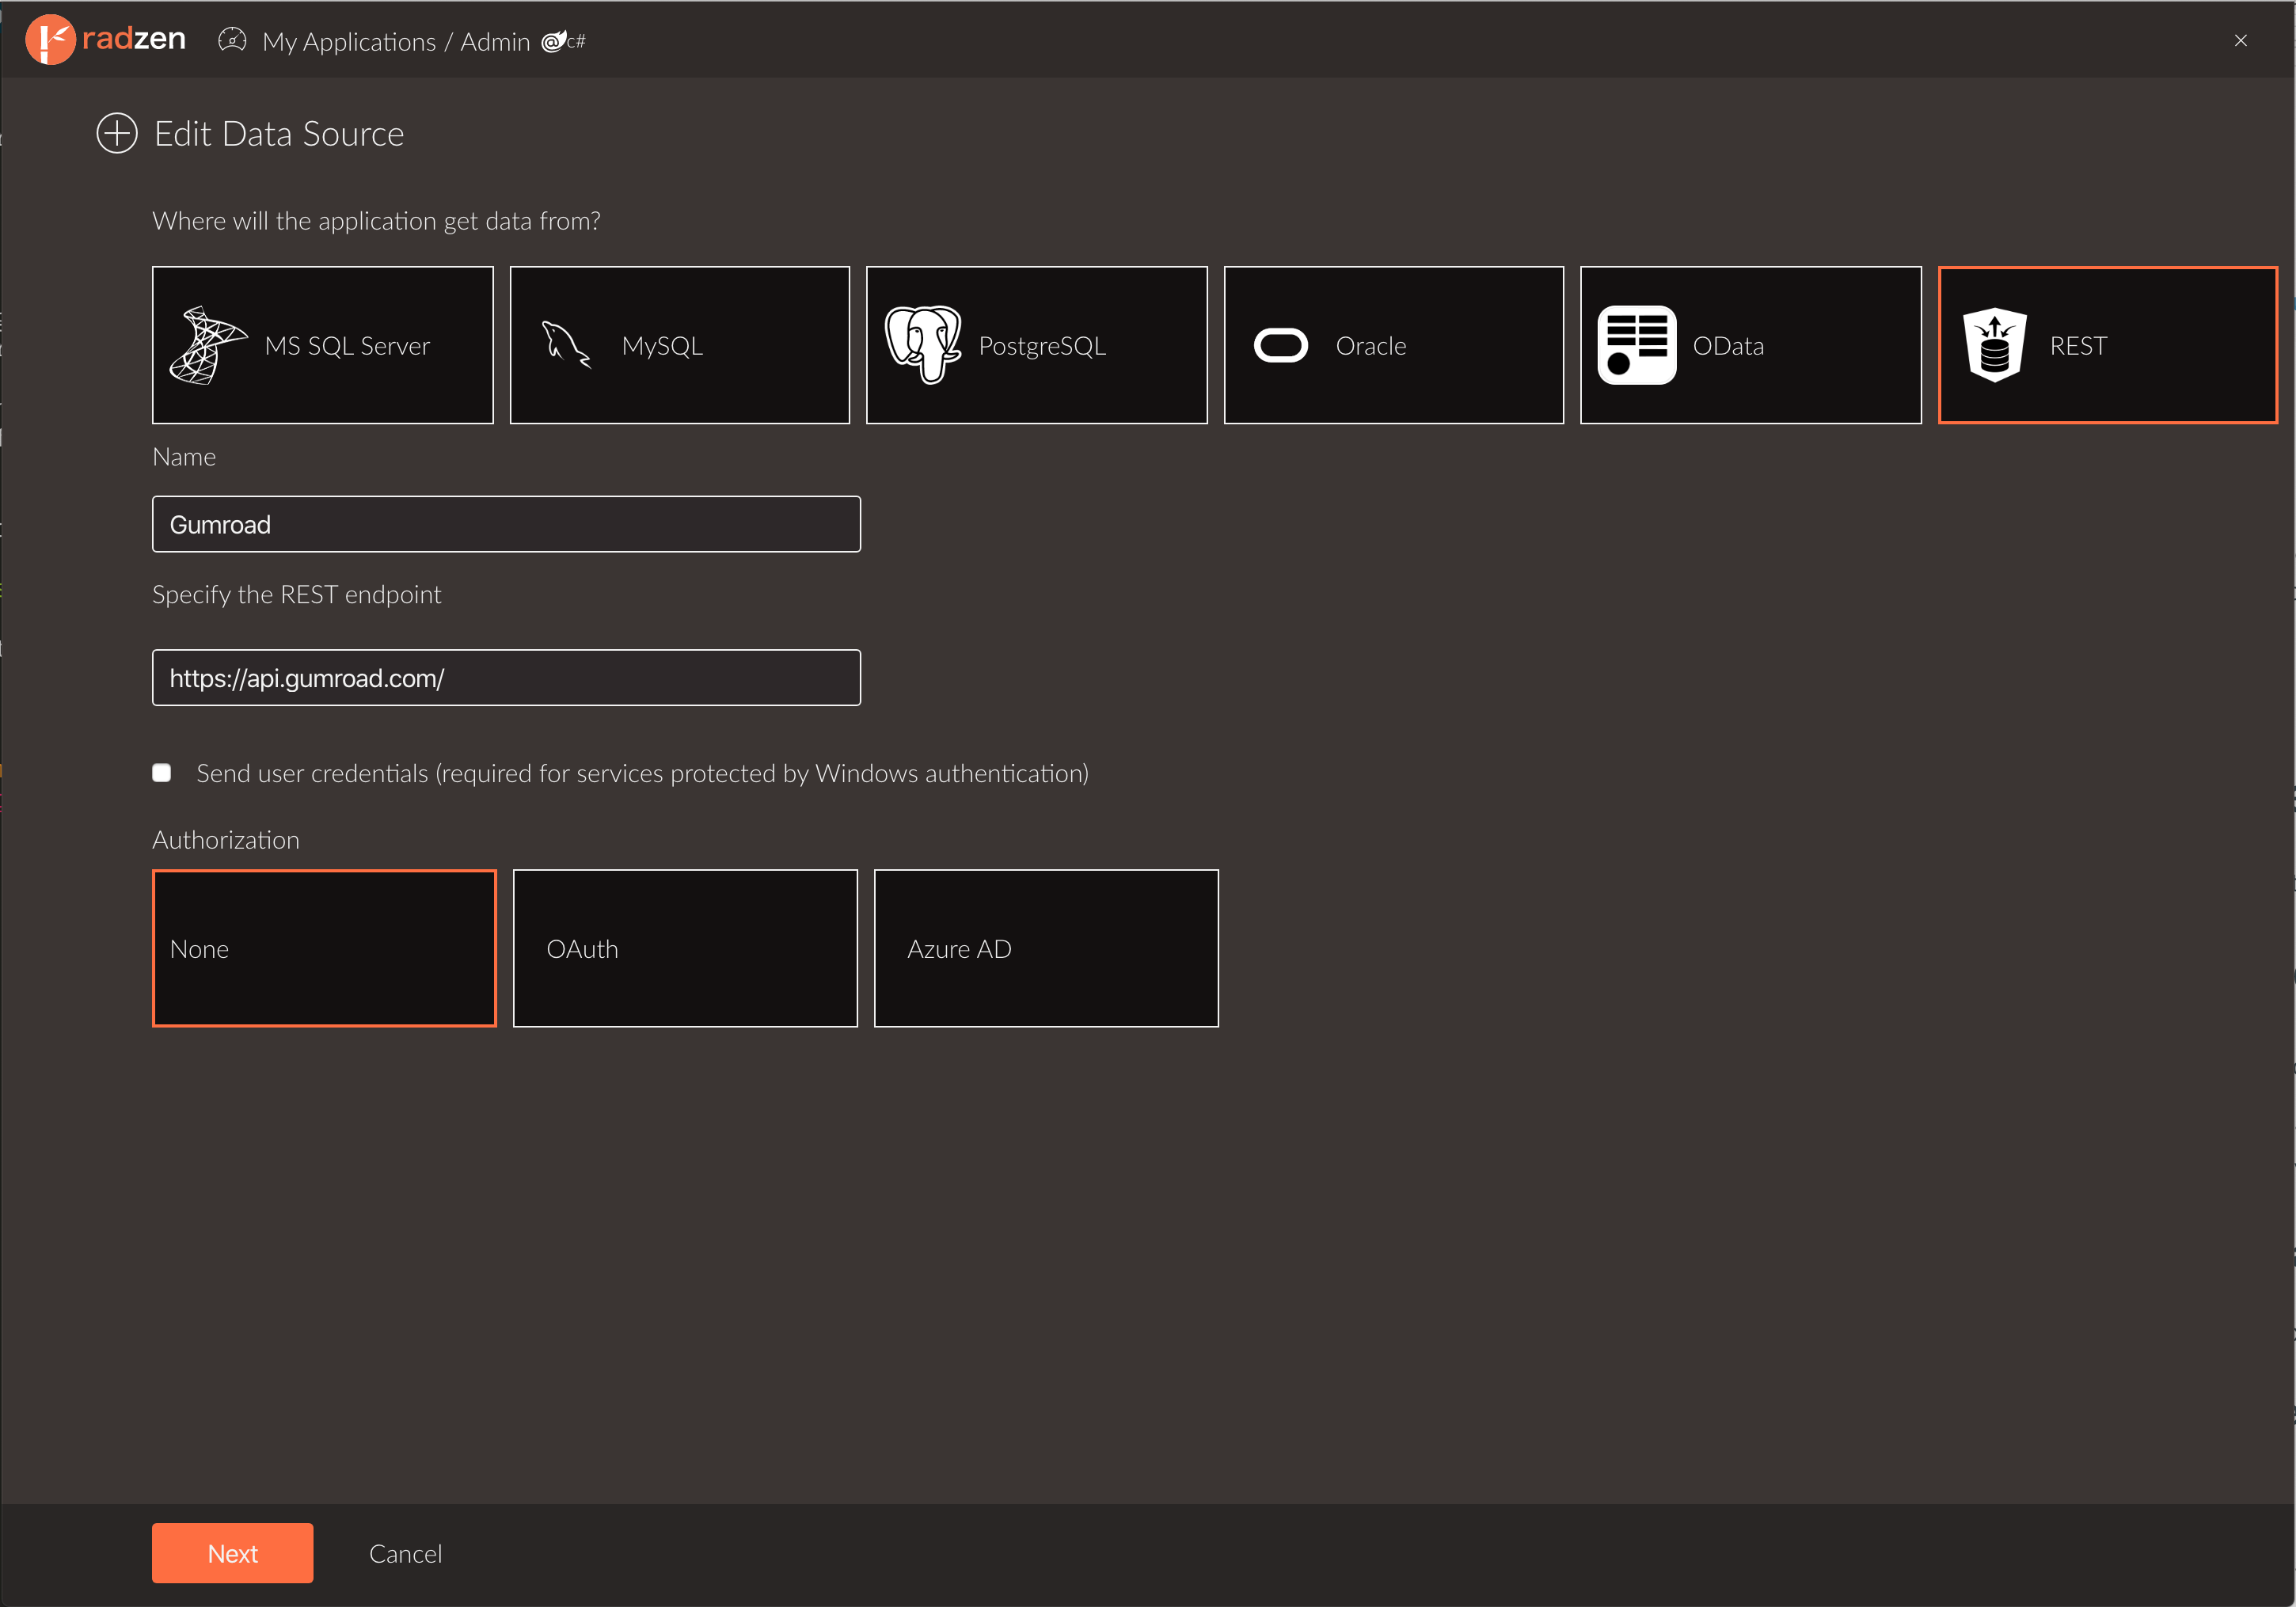2296x1607 pixels.
Task: Click the Admin breadcrumb item
Action: pyautogui.click(x=495, y=42)
